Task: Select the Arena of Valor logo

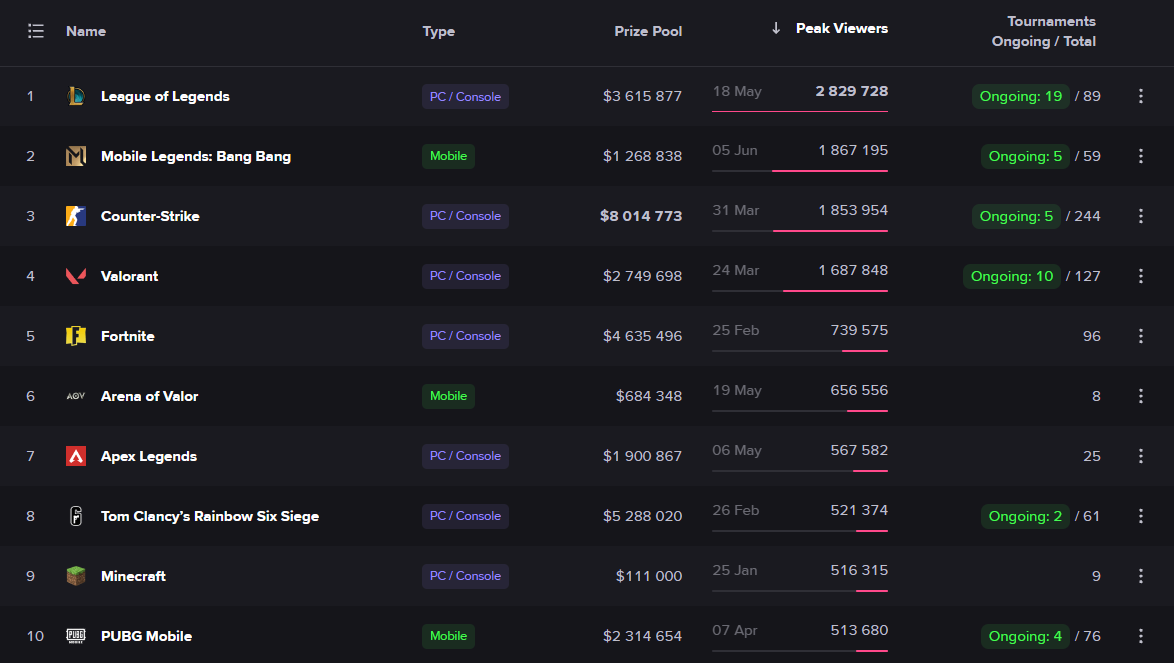Action: 75,396
